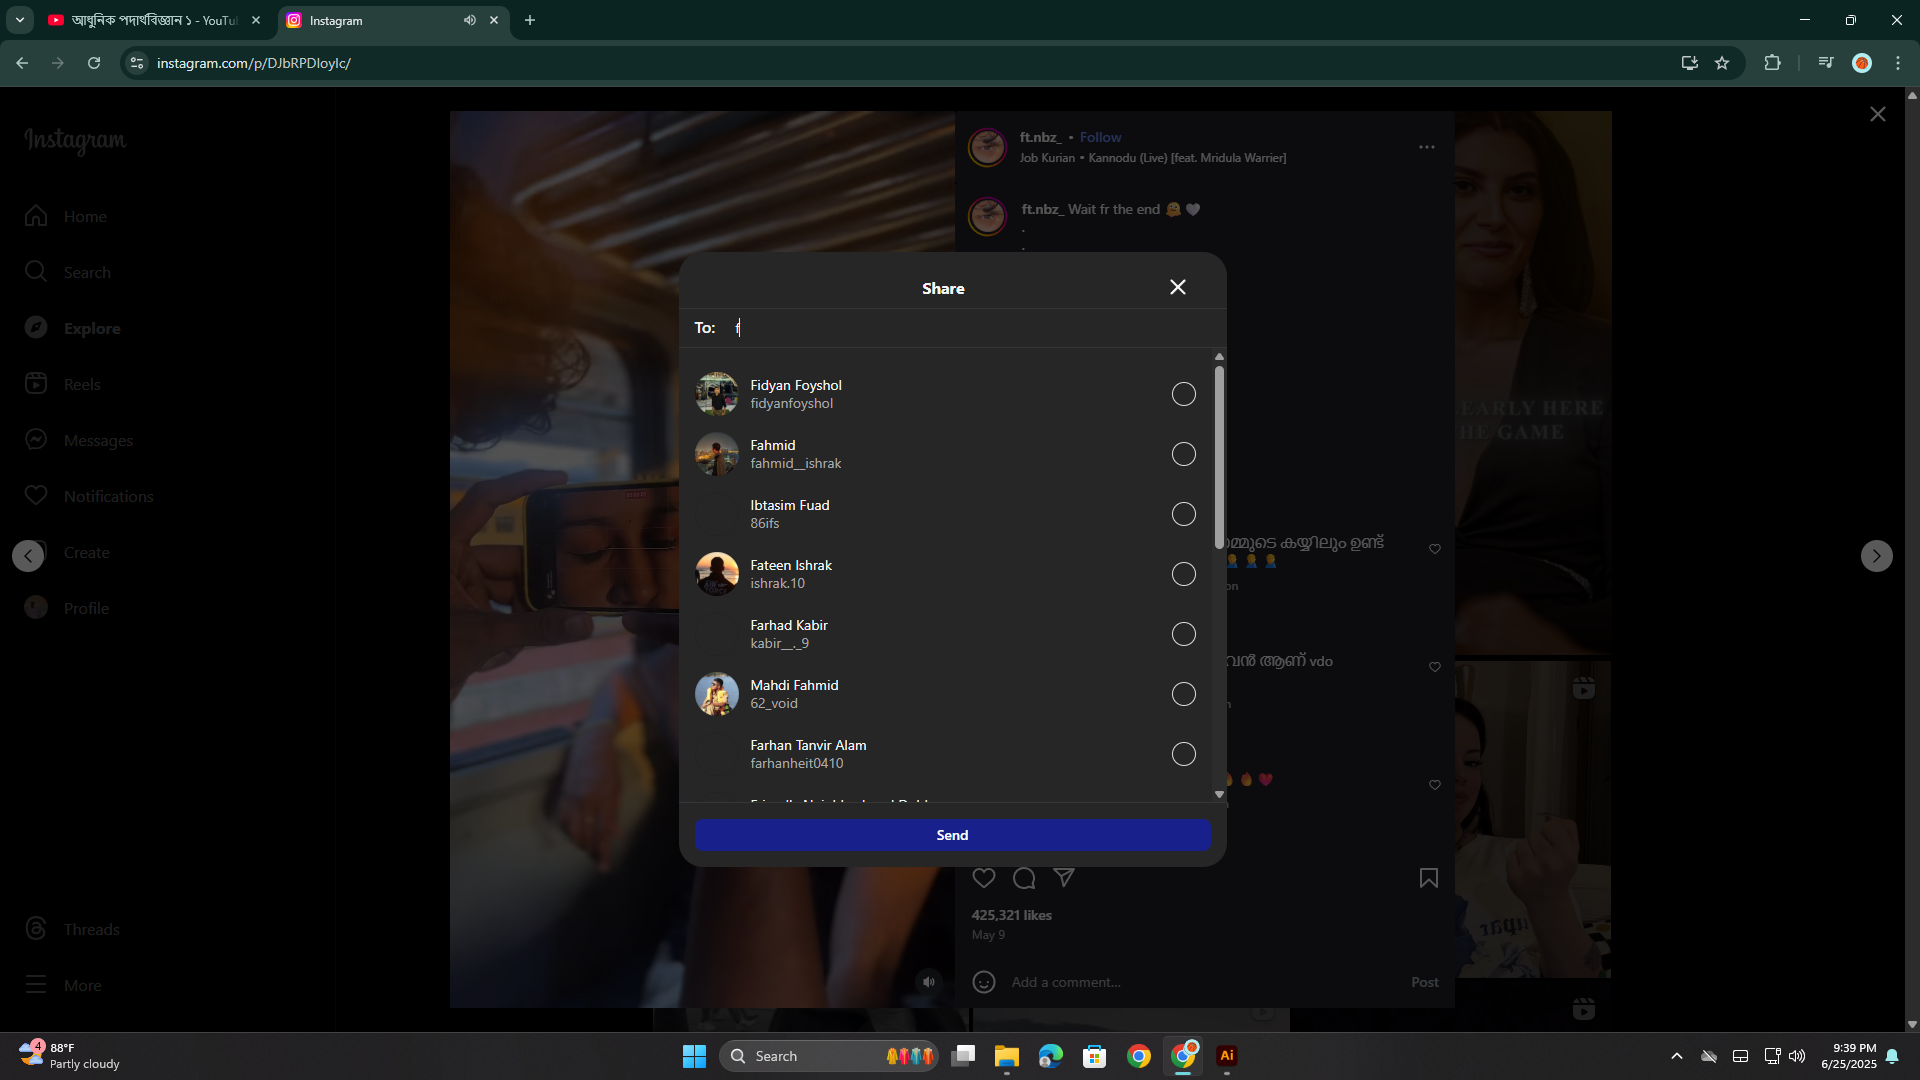Switch to the YouTube browser tab
The width and height of the screenshot is (1920, 1080).
155,20
